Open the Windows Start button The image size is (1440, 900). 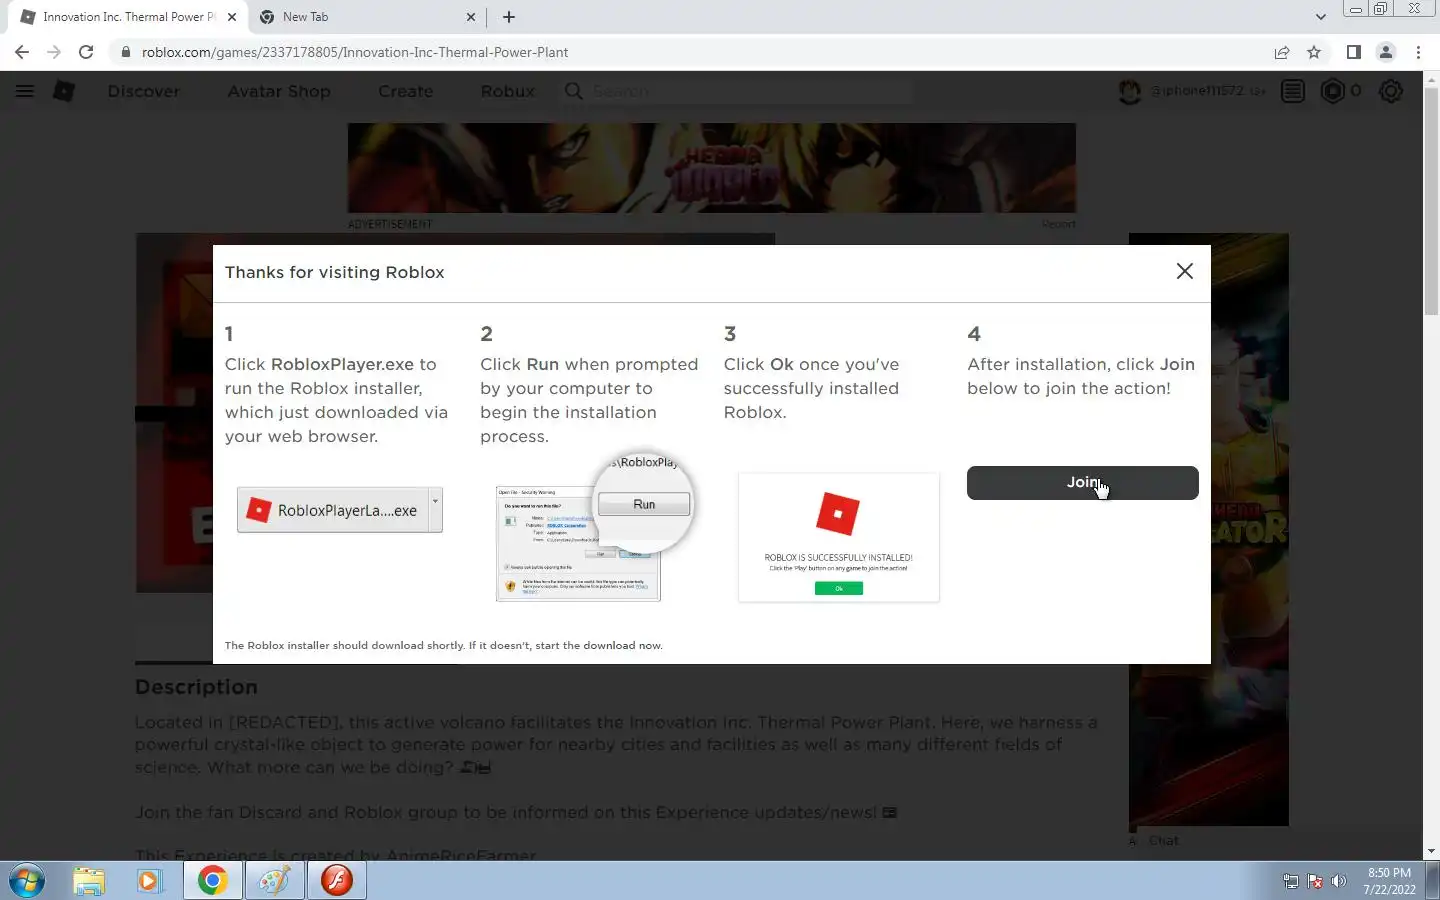coord(26,881)
